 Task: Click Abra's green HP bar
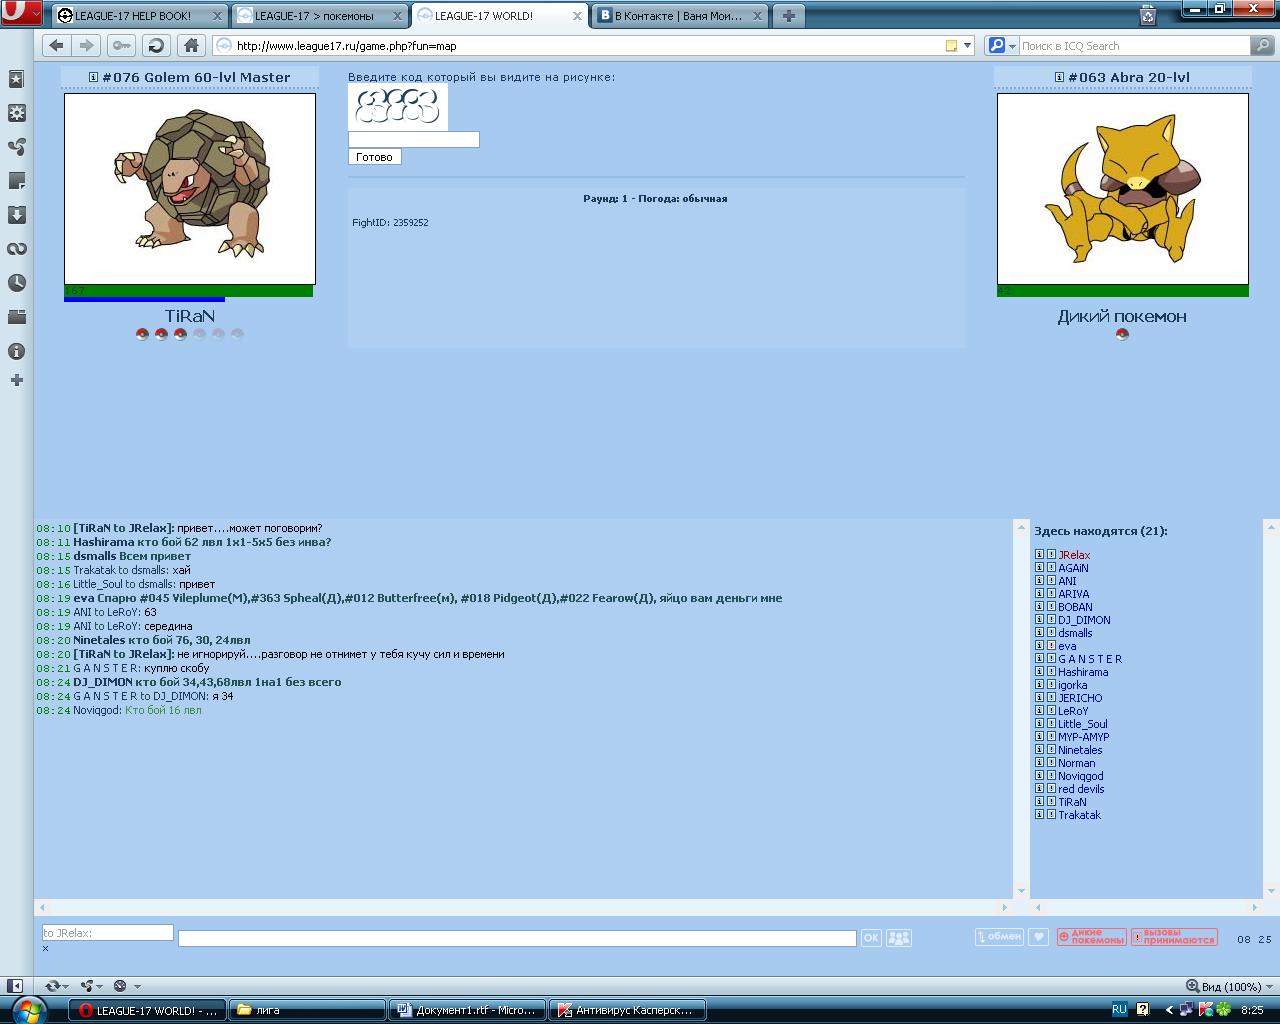pyautogui.click(x=1122, y=291)
